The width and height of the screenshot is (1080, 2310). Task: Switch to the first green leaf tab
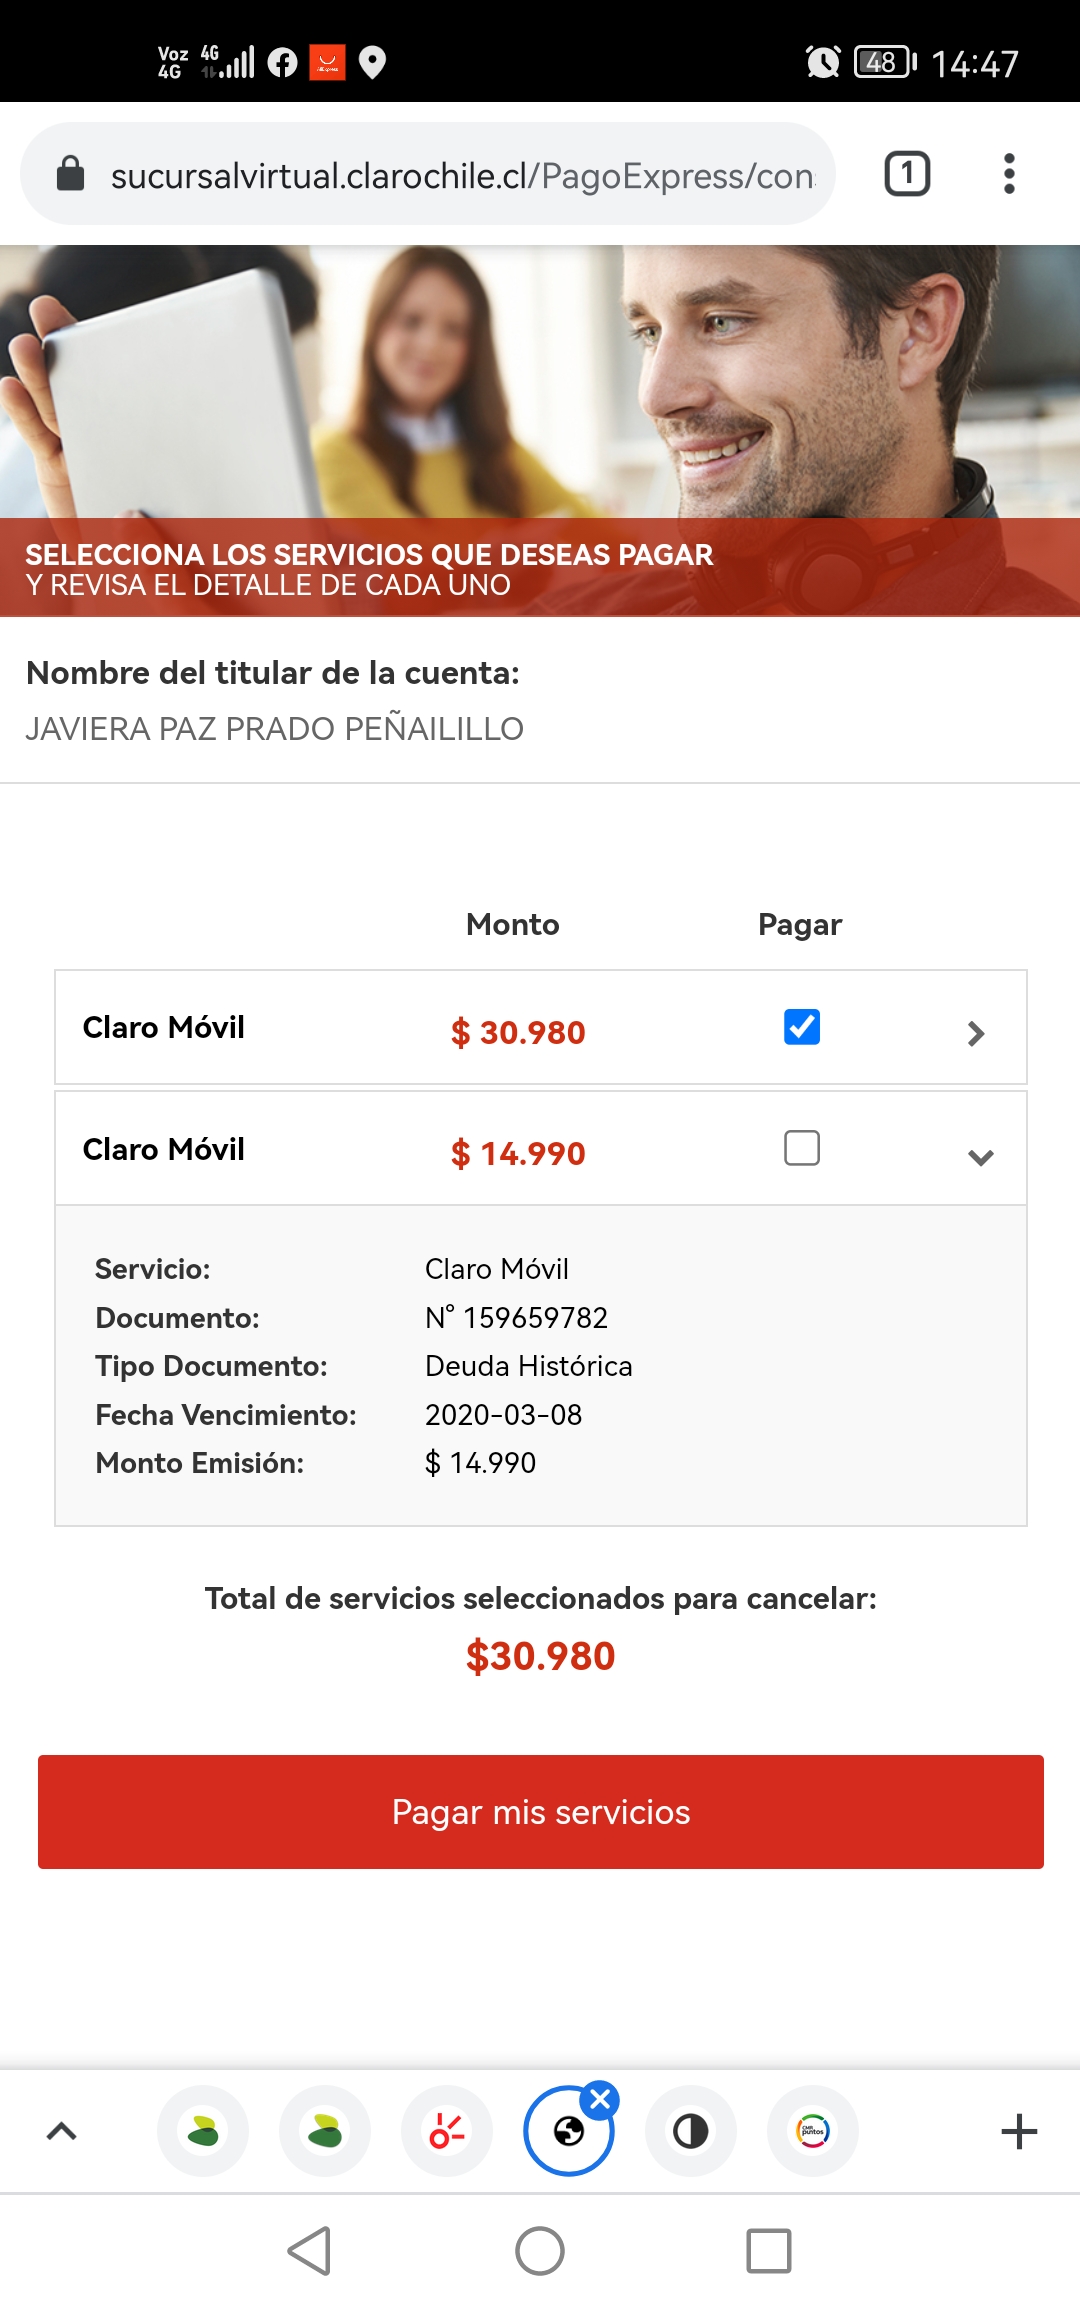tap(203, 2131)
